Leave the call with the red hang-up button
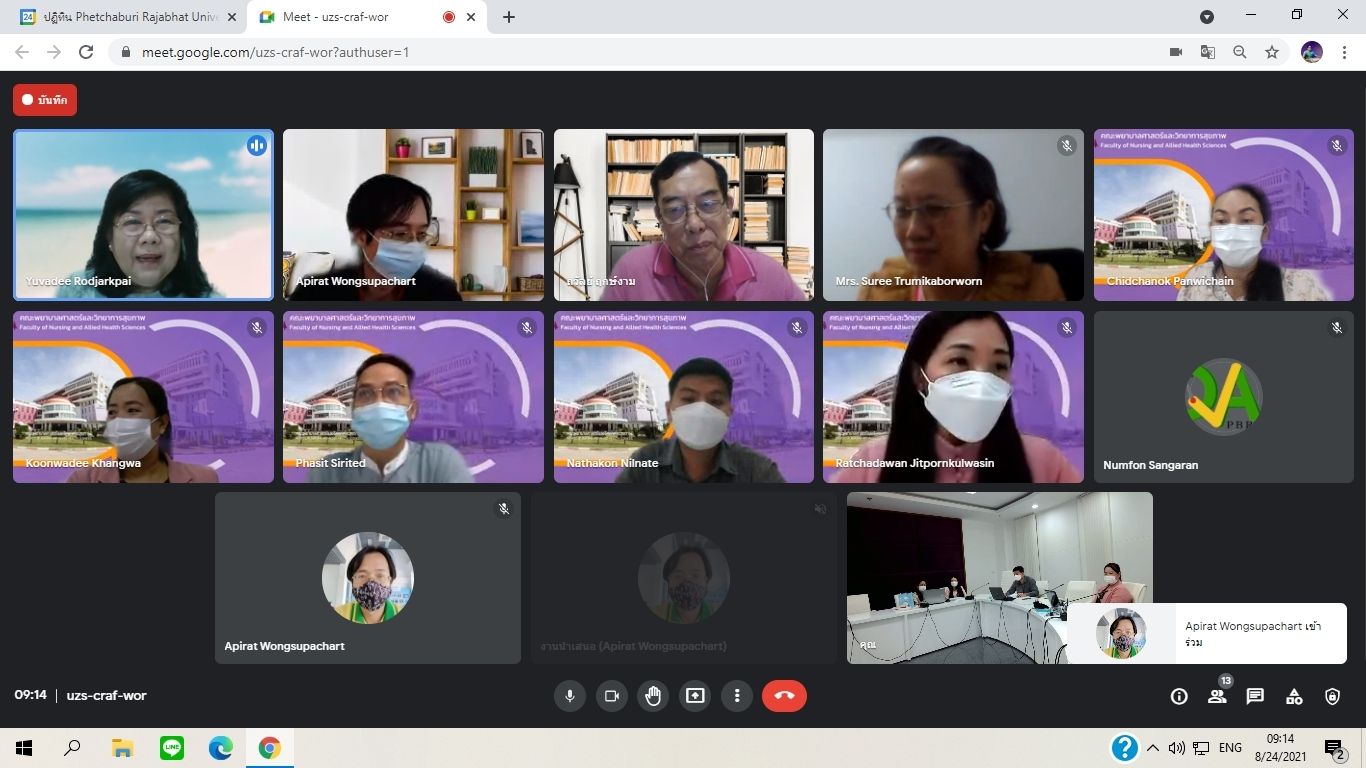 click(784, 696)
